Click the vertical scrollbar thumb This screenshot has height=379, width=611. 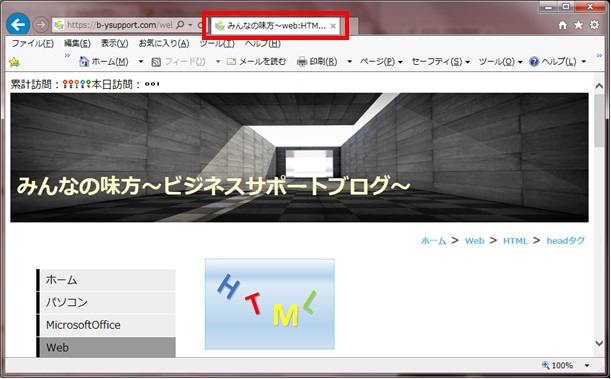point(599,120)
